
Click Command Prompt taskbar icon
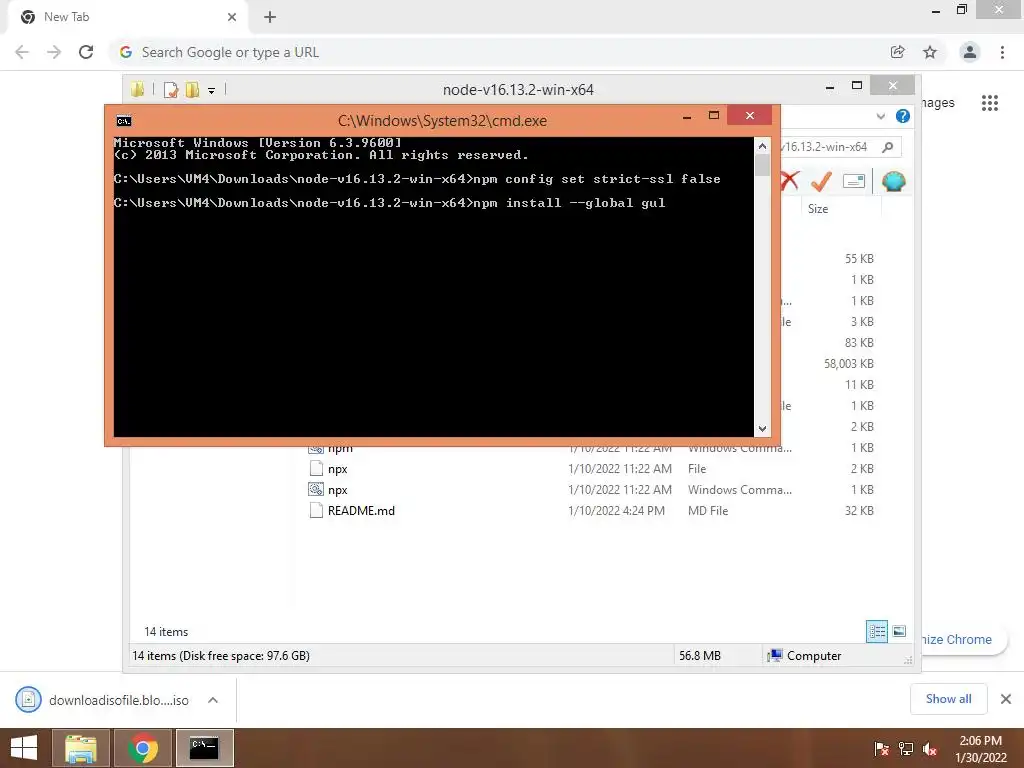pos(204,748)
